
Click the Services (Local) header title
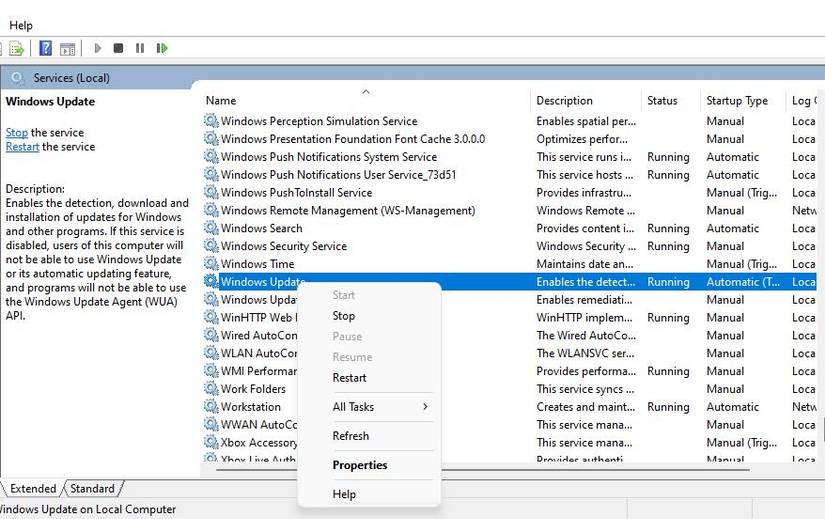coord(72,78)
